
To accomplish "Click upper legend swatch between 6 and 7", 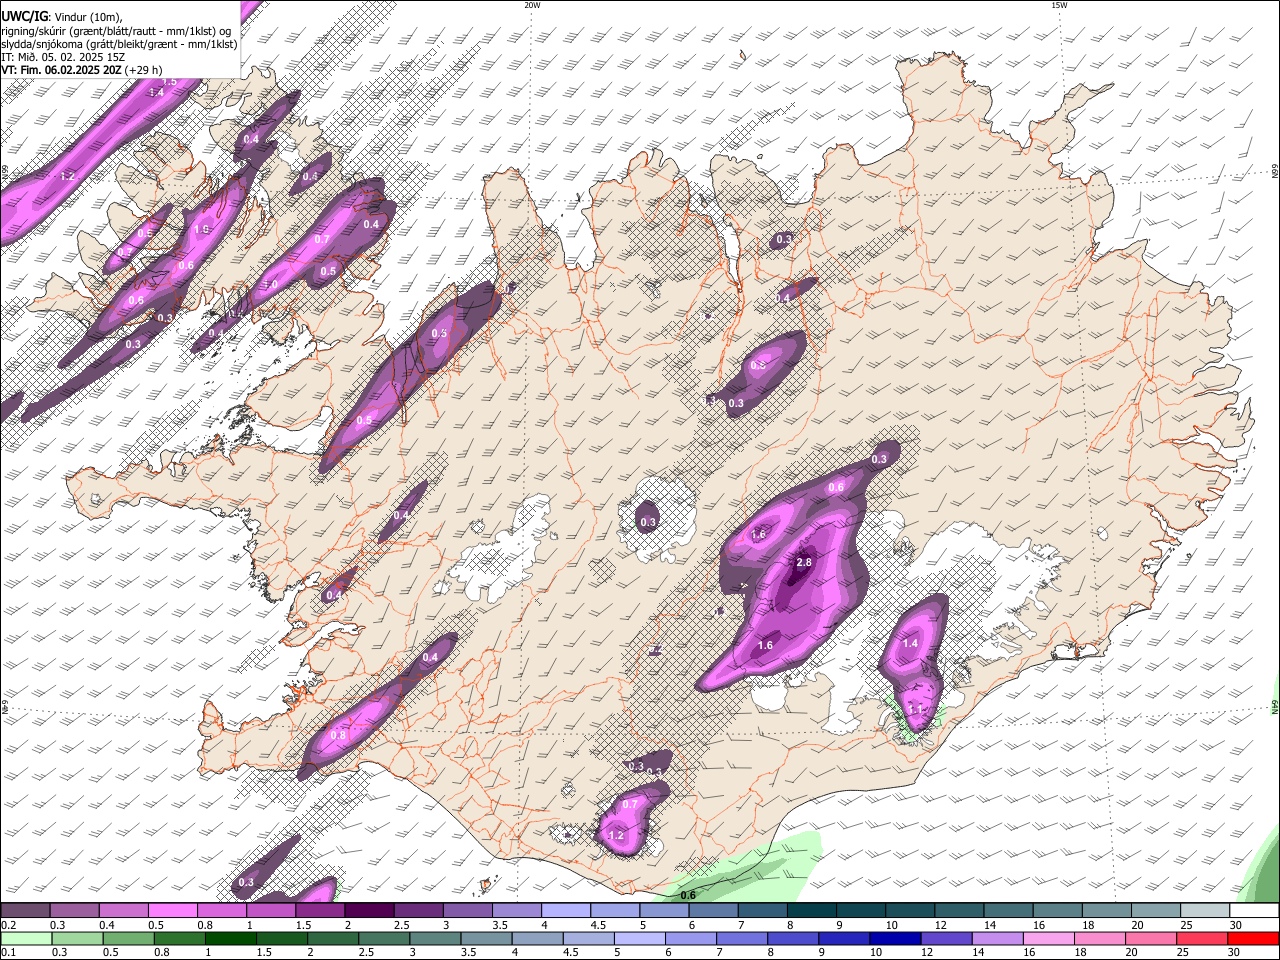I will pyautogui.click(x=713, y=911).
